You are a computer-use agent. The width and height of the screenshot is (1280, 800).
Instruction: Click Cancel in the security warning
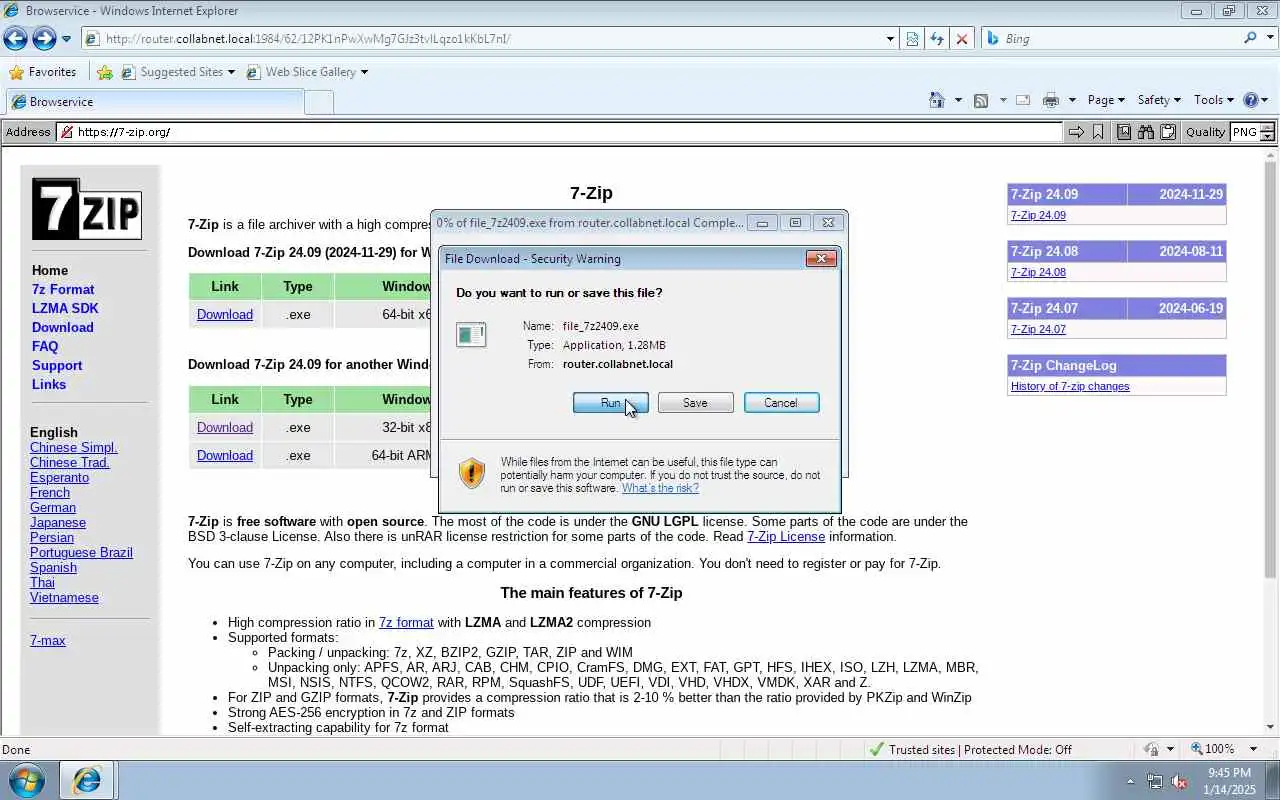pyautogui.click(x=781, y=402)
